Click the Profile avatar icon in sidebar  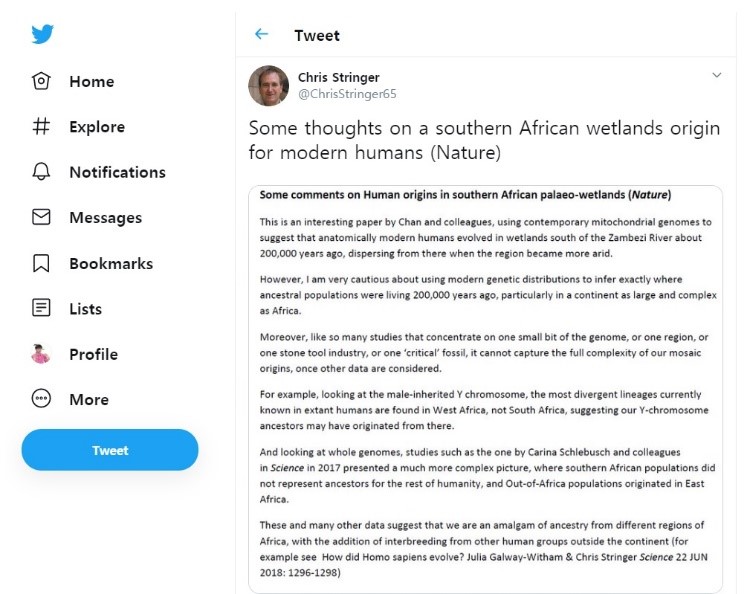point(41,354)
